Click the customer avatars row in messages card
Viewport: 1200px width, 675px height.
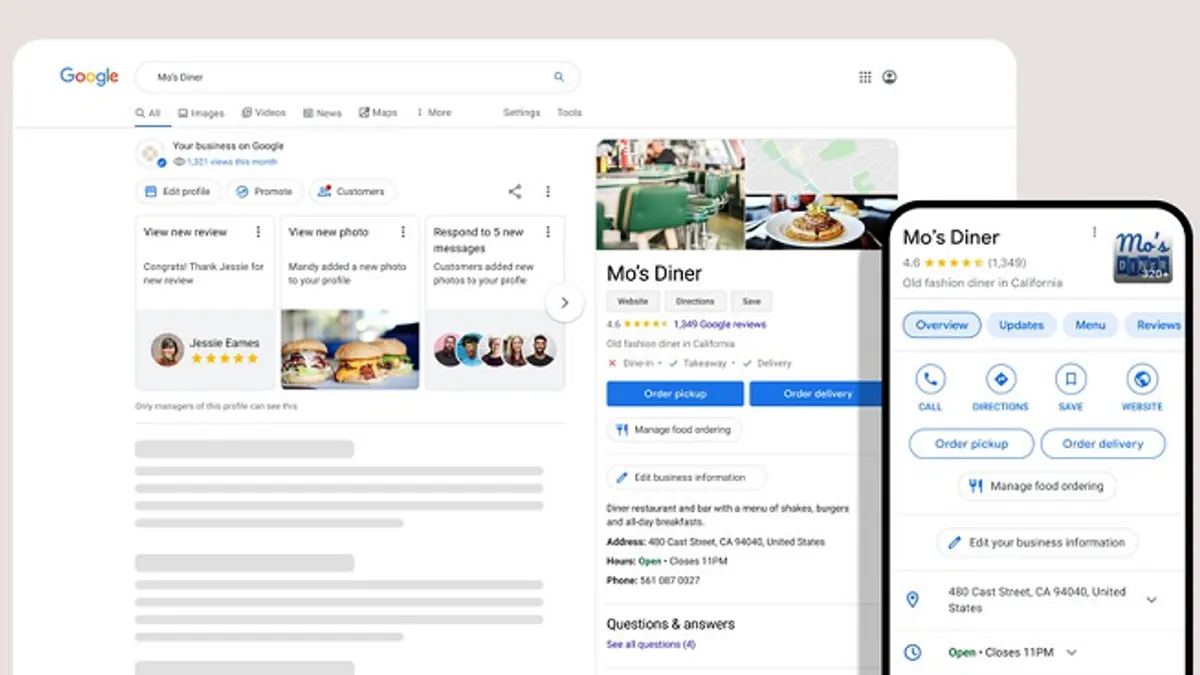tap(494, 350)
